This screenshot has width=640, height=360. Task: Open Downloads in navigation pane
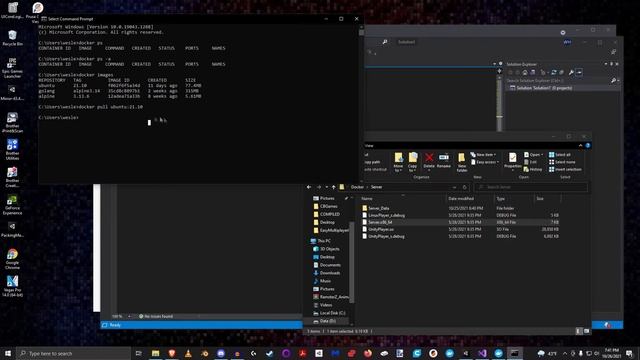click(x=329, y=273)
